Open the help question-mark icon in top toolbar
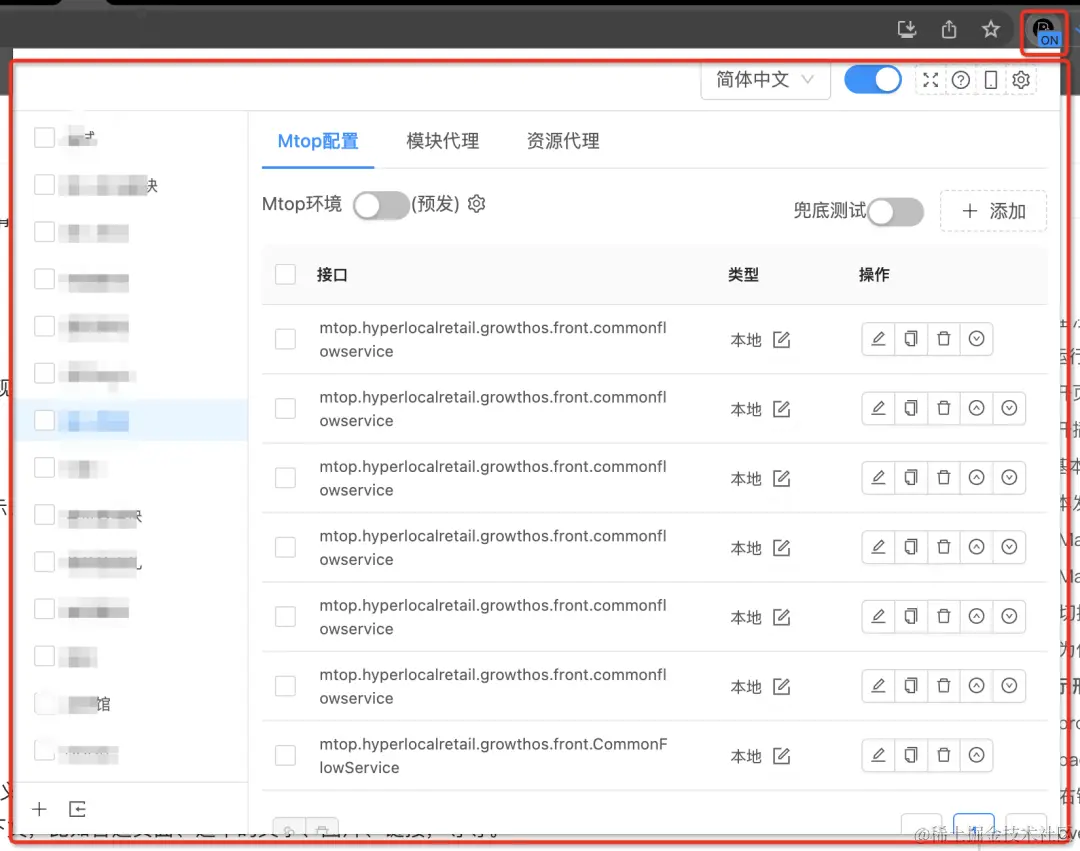The width and height of the screenshot is (1080, 851). pos(961,79)
